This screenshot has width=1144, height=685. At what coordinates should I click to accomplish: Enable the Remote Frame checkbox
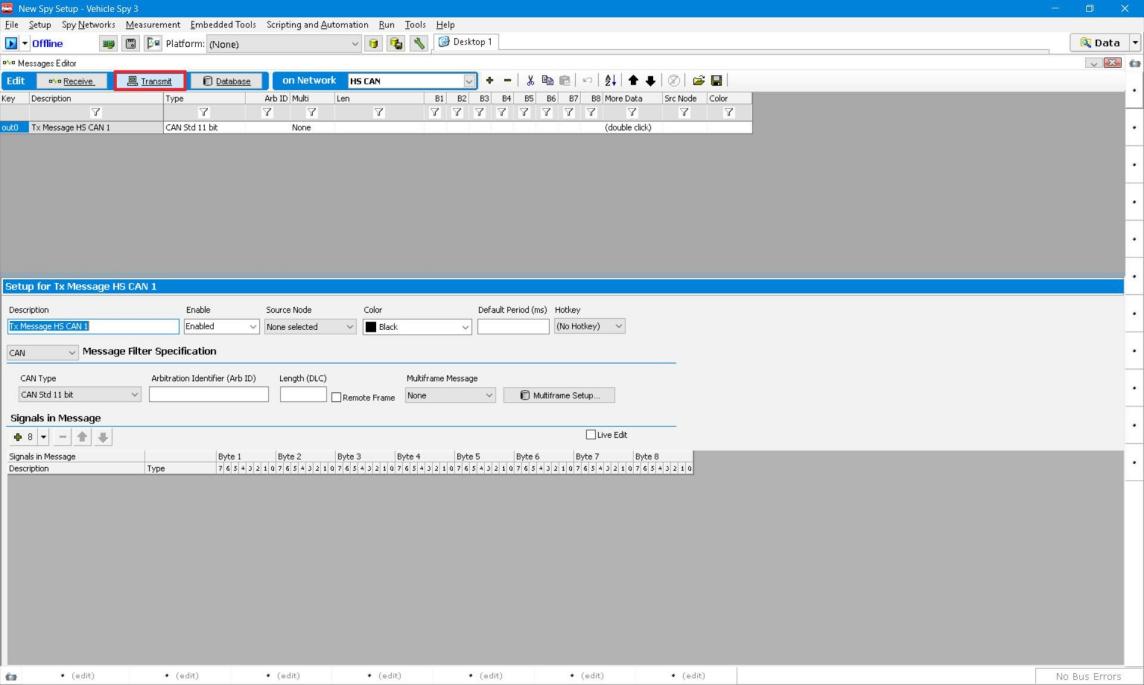[336, 397]
